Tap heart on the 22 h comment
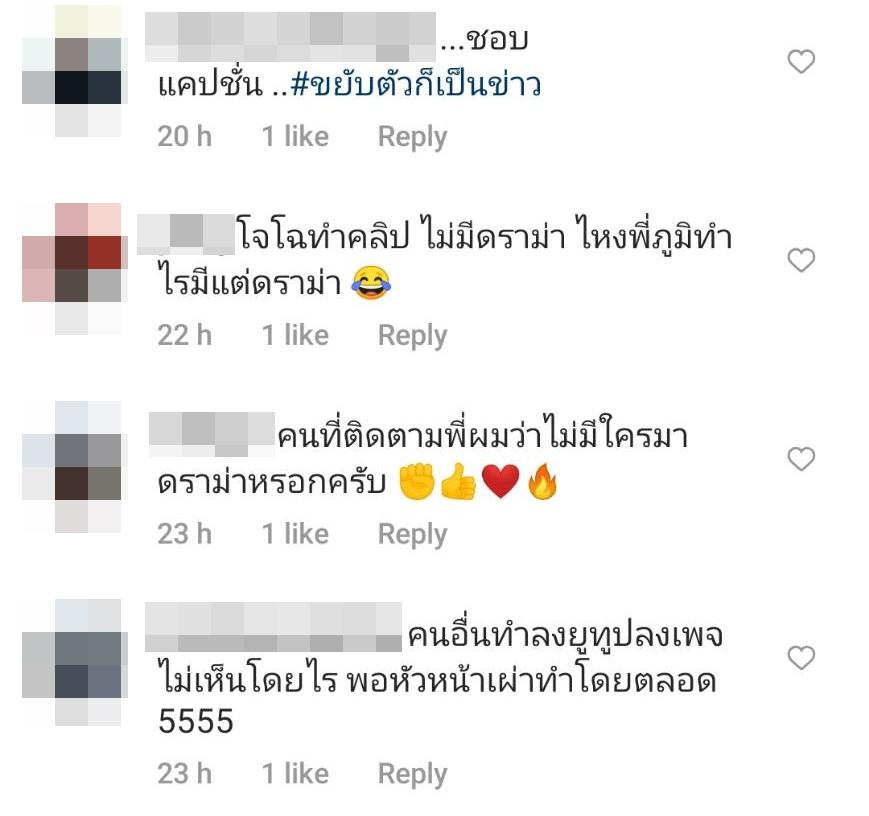 801,260
